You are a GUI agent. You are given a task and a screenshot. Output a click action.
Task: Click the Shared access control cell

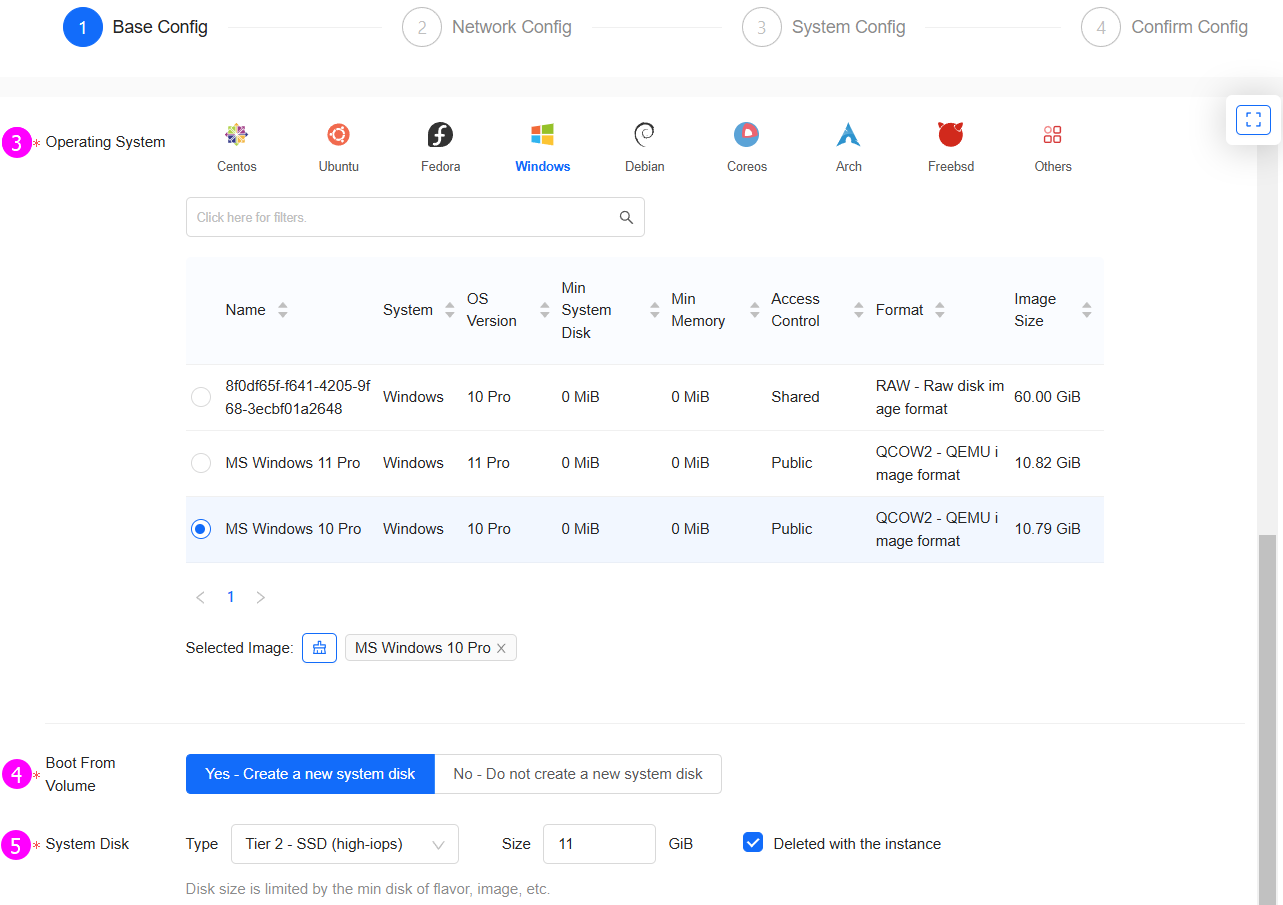tap(795, 397)
